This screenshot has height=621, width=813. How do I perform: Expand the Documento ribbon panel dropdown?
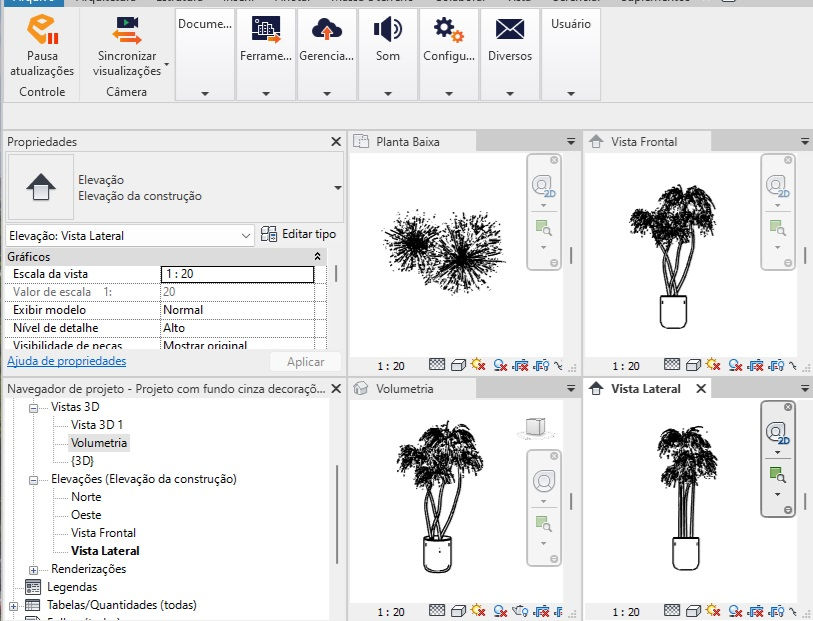(x=205, y=94)
